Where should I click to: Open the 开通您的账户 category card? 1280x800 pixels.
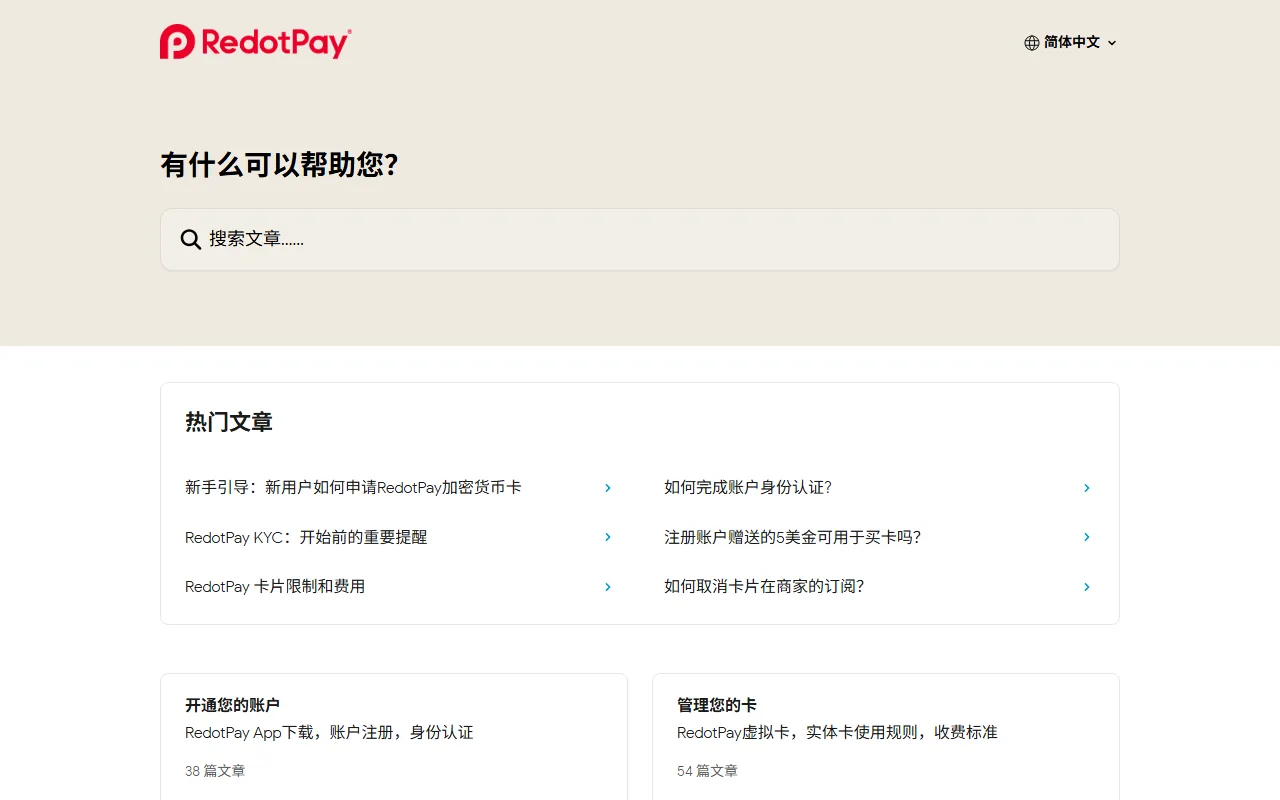(394, 737)
